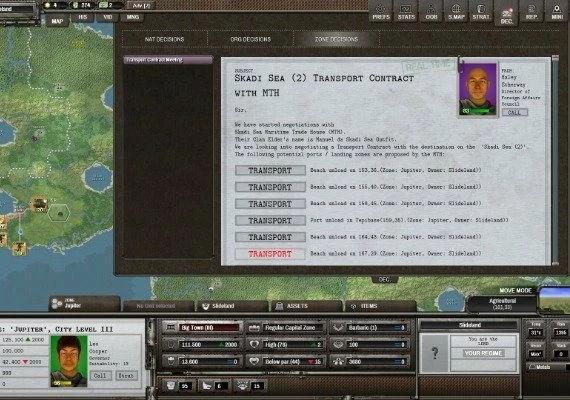Select the ZONE DECISIONS tab
The height and width of the screenshot is (400, 570).
click(x=337, y=39)
